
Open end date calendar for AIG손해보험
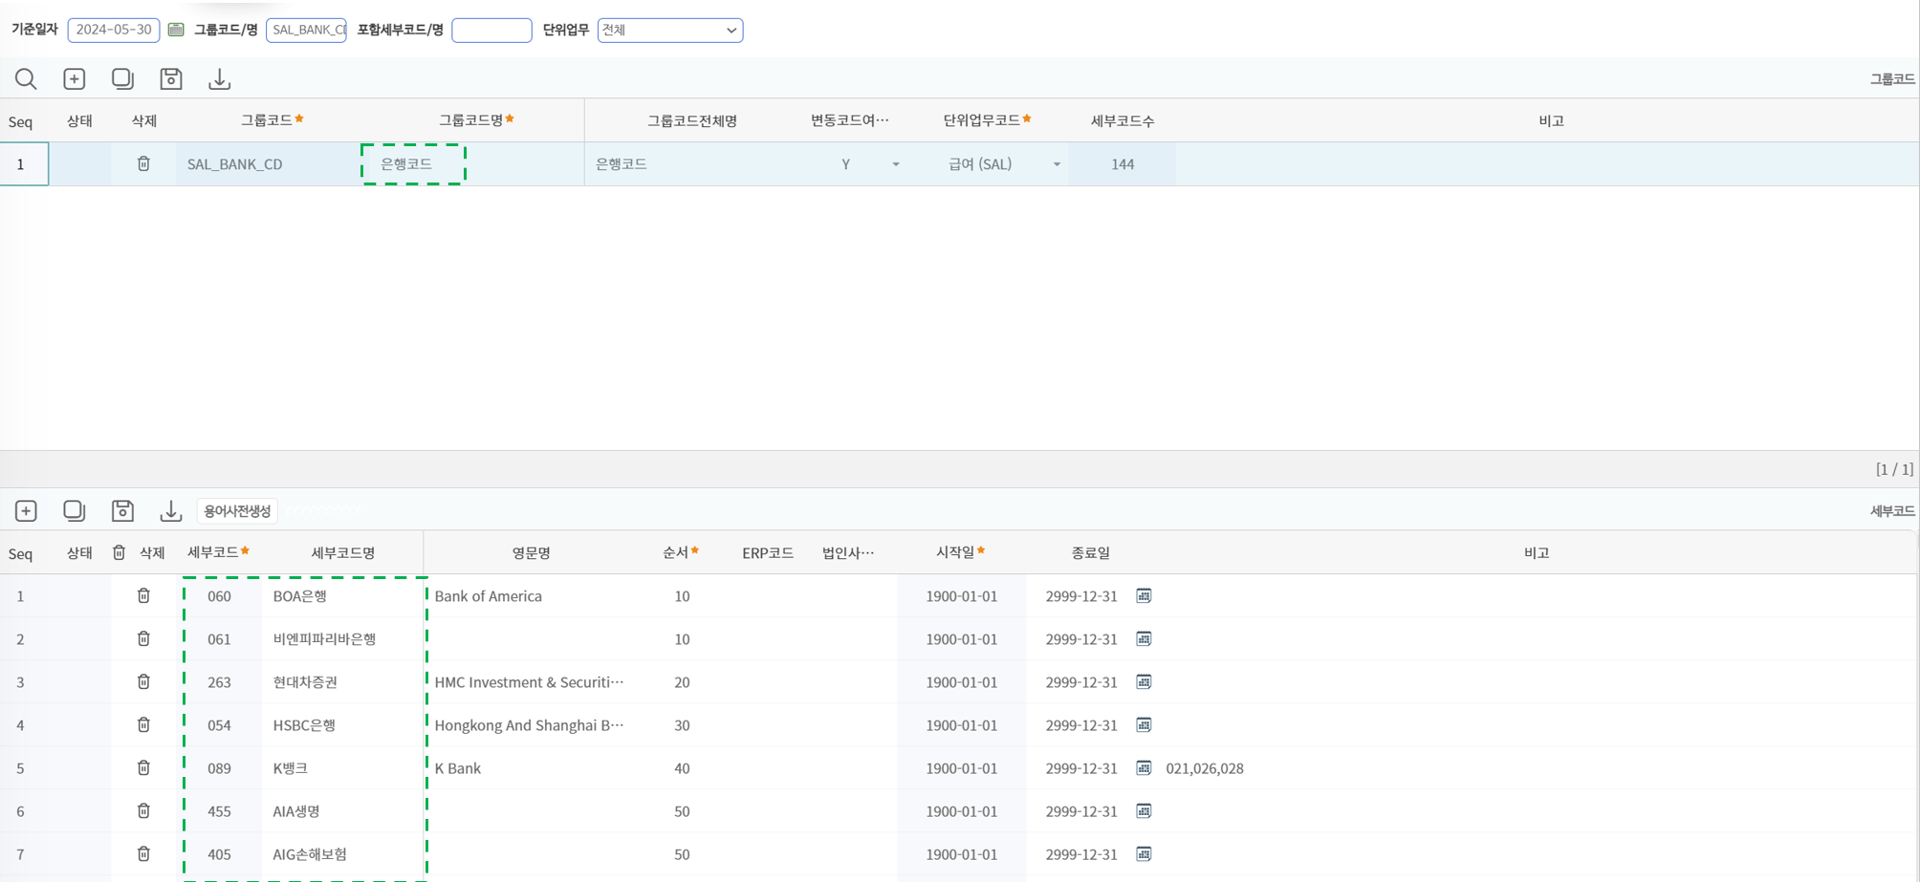tap(1144, 854)
